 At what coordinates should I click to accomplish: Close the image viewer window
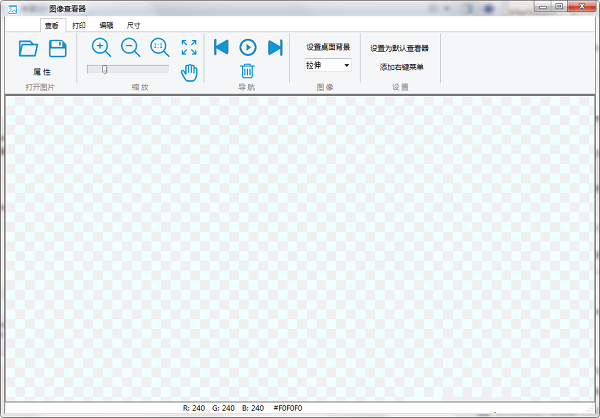coord(582,7)
